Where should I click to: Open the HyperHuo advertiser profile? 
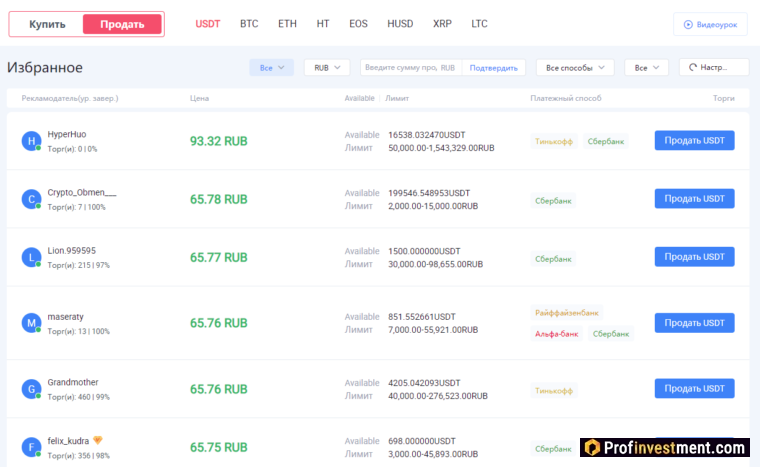click(67, 134)
